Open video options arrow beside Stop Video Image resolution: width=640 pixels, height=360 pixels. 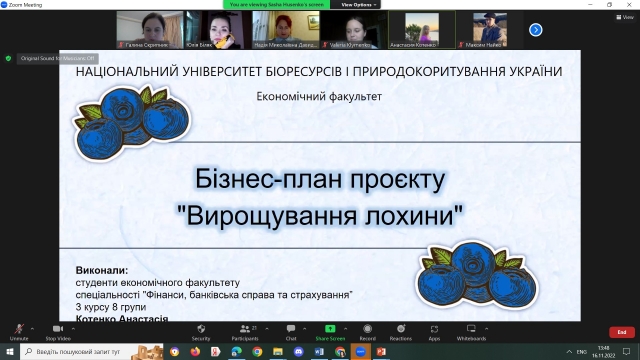click(73, 329)
